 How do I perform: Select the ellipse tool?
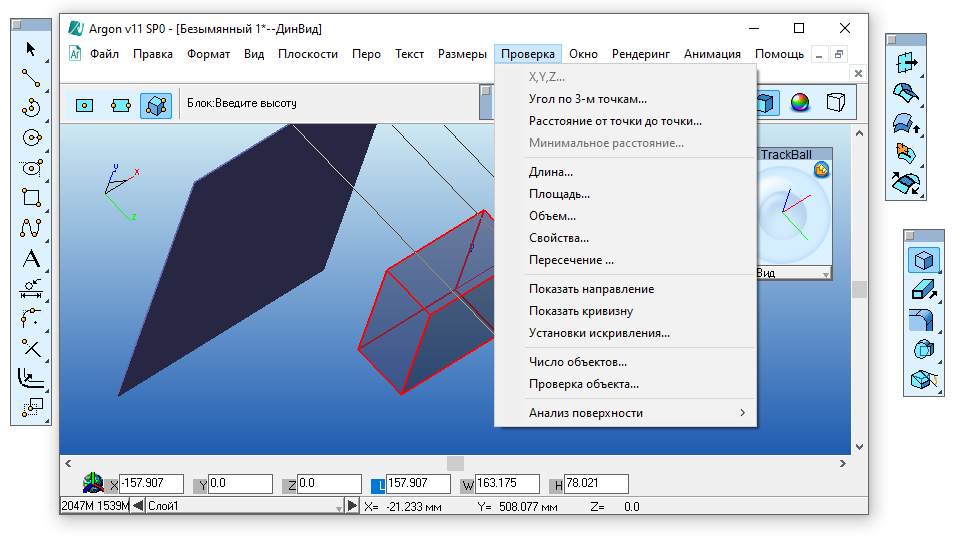30,168
